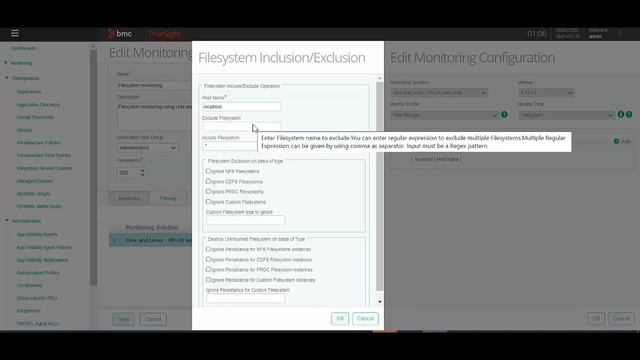
Task: Enable Ignore Persistence for CDFS Filesystem instances
Action: pos(208,259)
